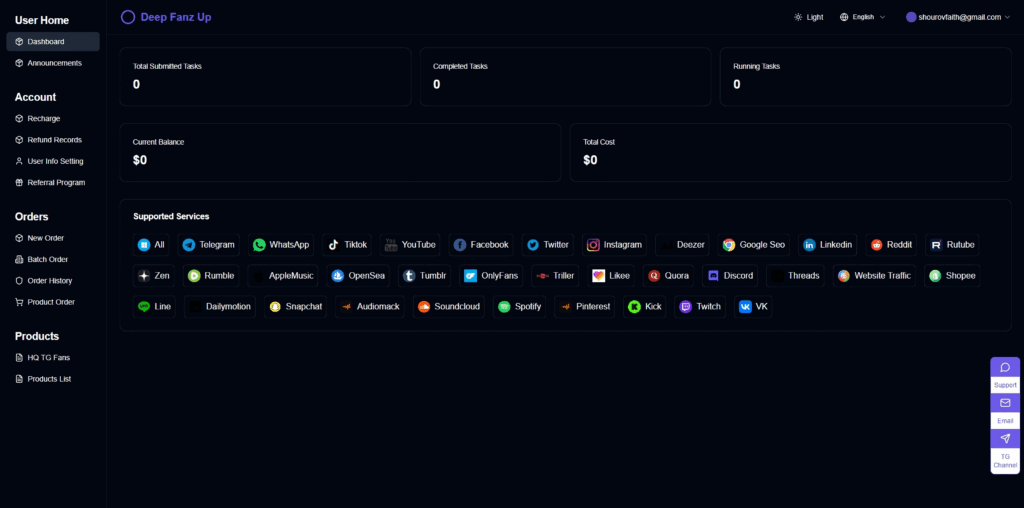Pick the Facebook service
1024x508 pixels.
pyautogui.click(x=481, y=245)
